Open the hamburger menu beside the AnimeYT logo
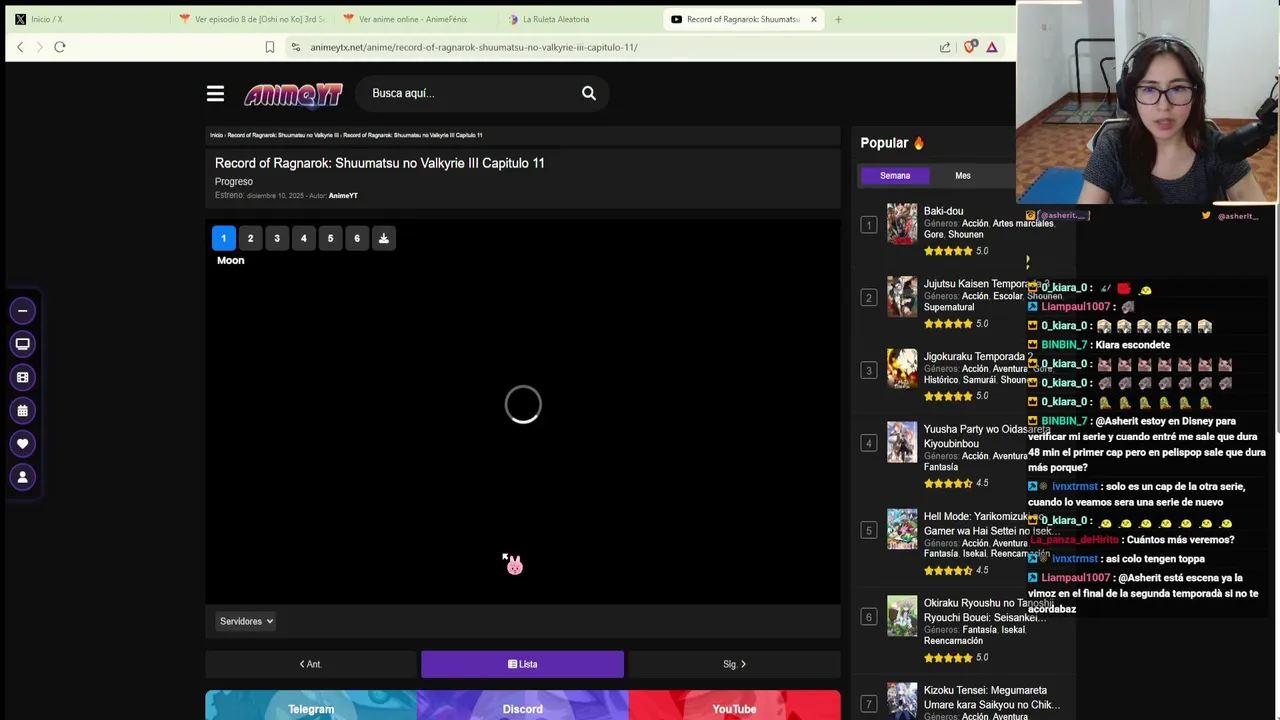Screen dimensions: 1280x720 pos(215,93)
